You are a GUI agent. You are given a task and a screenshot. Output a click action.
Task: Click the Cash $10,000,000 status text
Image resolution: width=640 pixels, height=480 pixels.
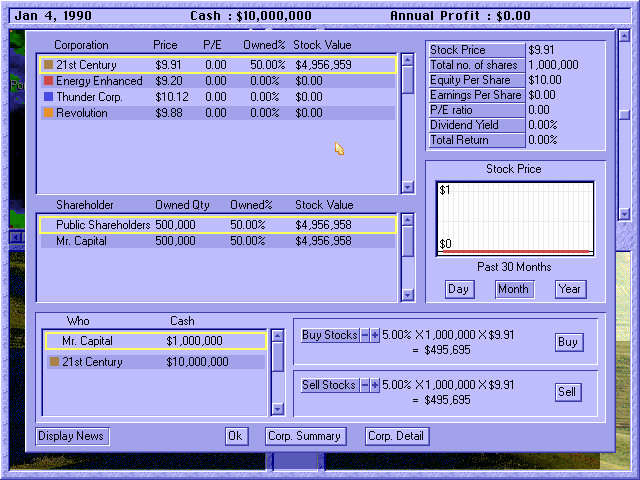pyautogui.click(x=251, y=16)
